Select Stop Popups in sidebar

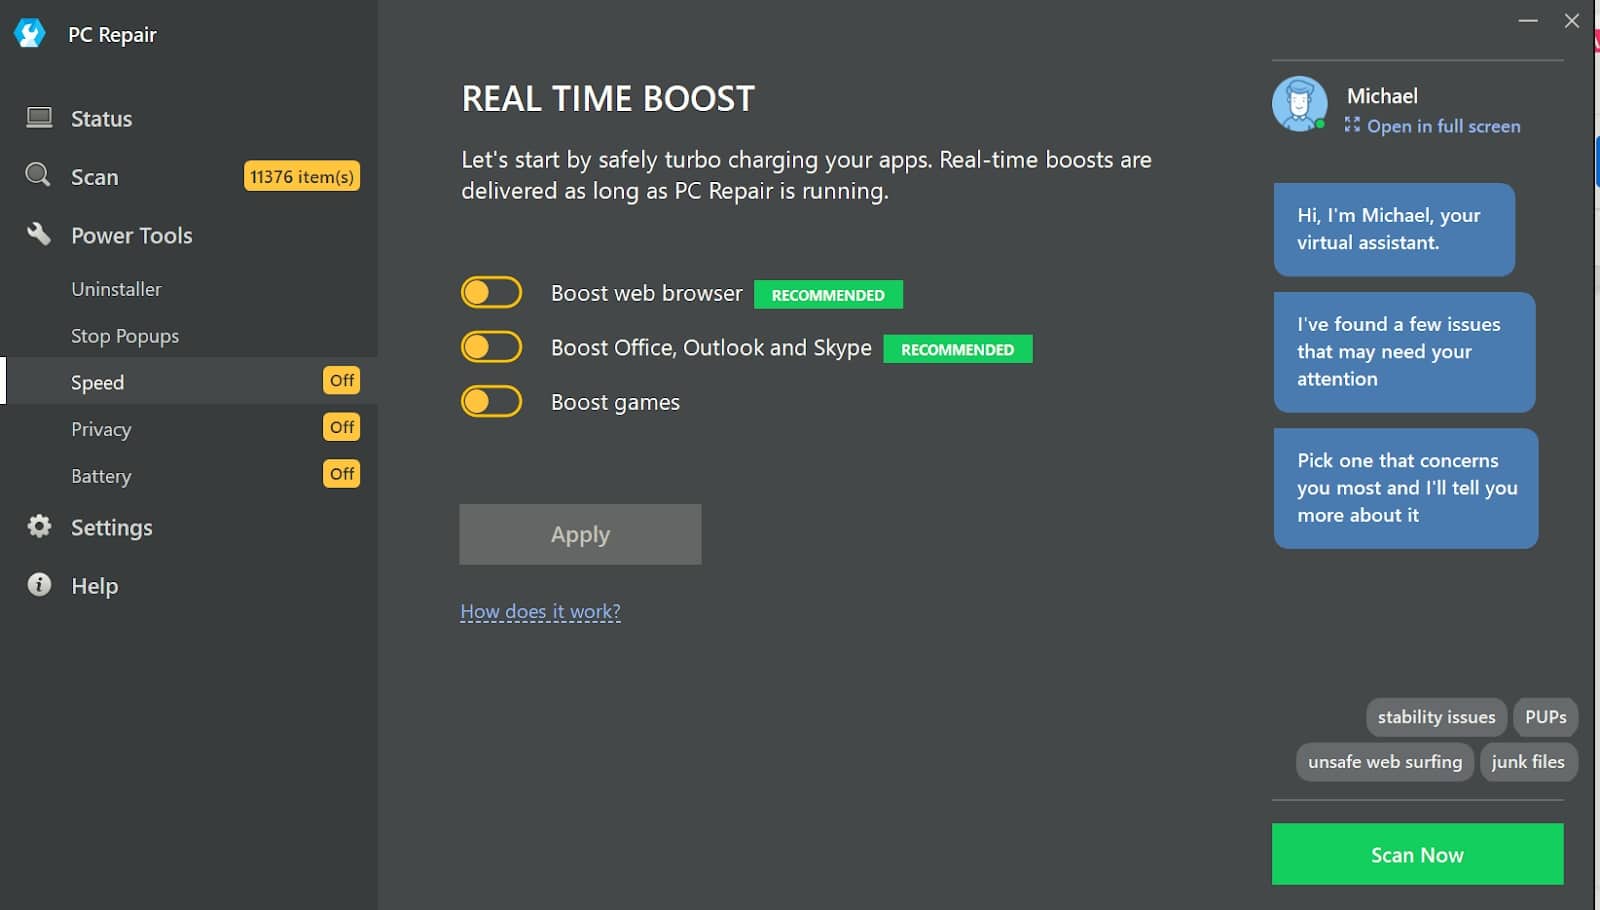coord(125,336)
